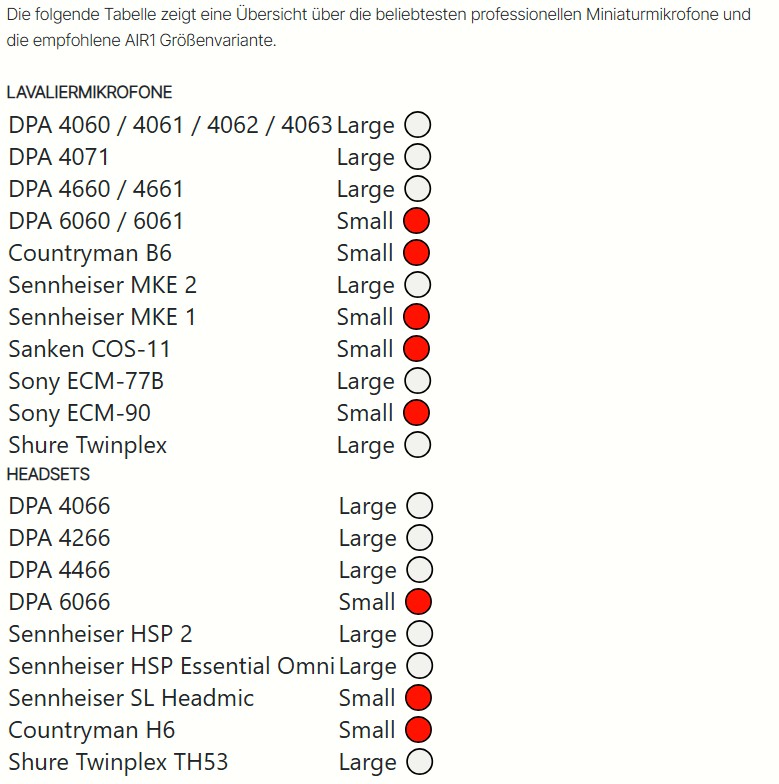Click the HEADSETS section heading
This screenshot has width=779, height=784.
click(48, 474)
